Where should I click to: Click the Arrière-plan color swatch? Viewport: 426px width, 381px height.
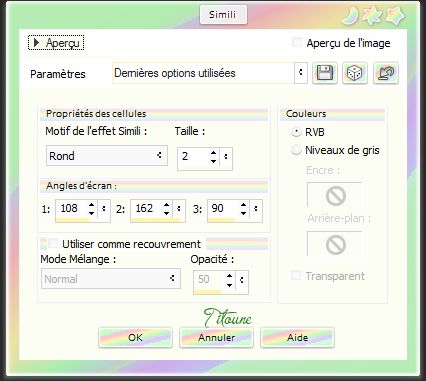coord(335,244)
